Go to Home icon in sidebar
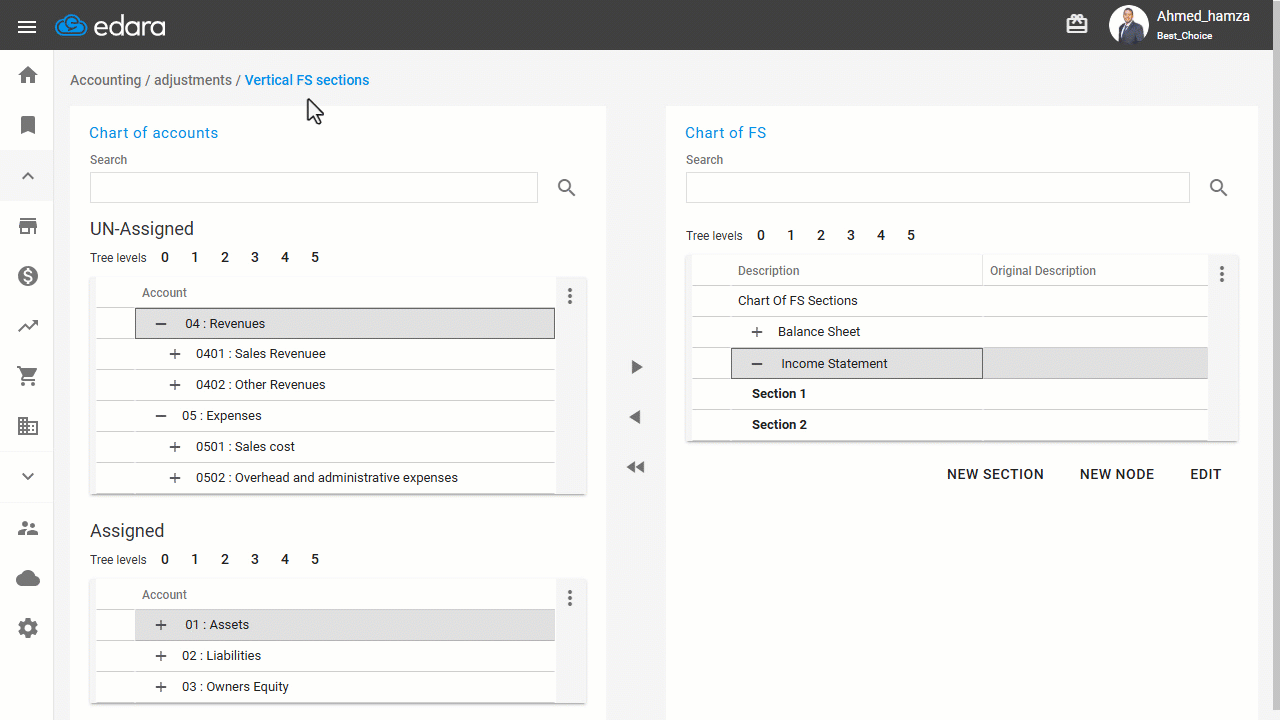The height and width of the screenshot is (720, 1280). (28, 75)
